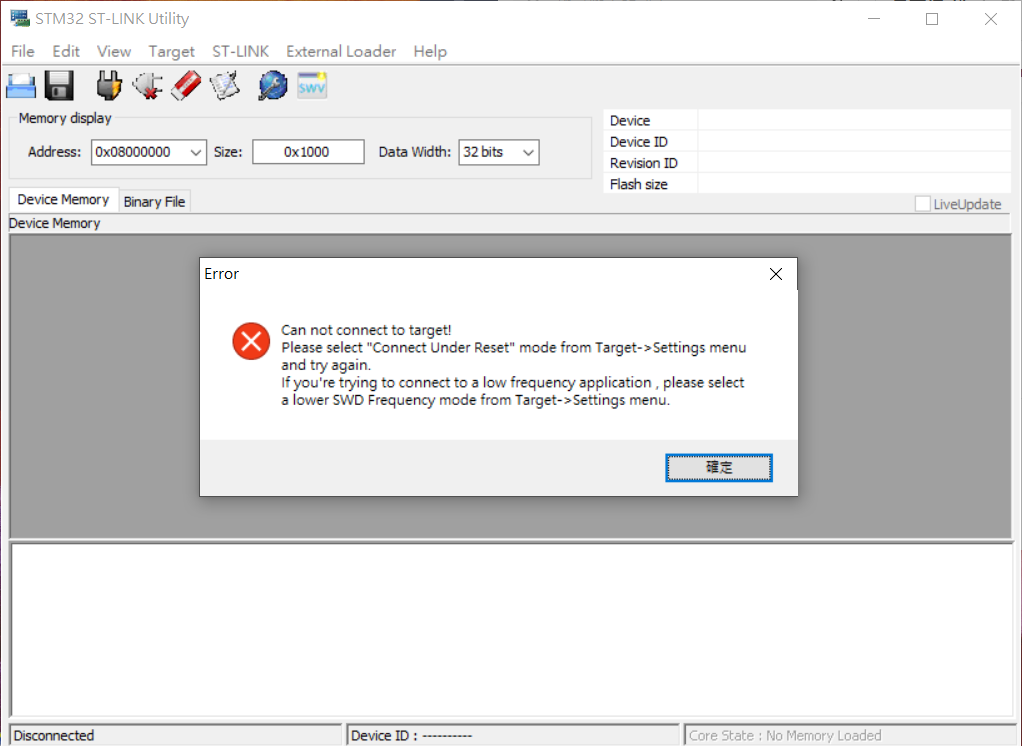
Task: Click the Device ID status bar entry
Action: pos(513,736)
